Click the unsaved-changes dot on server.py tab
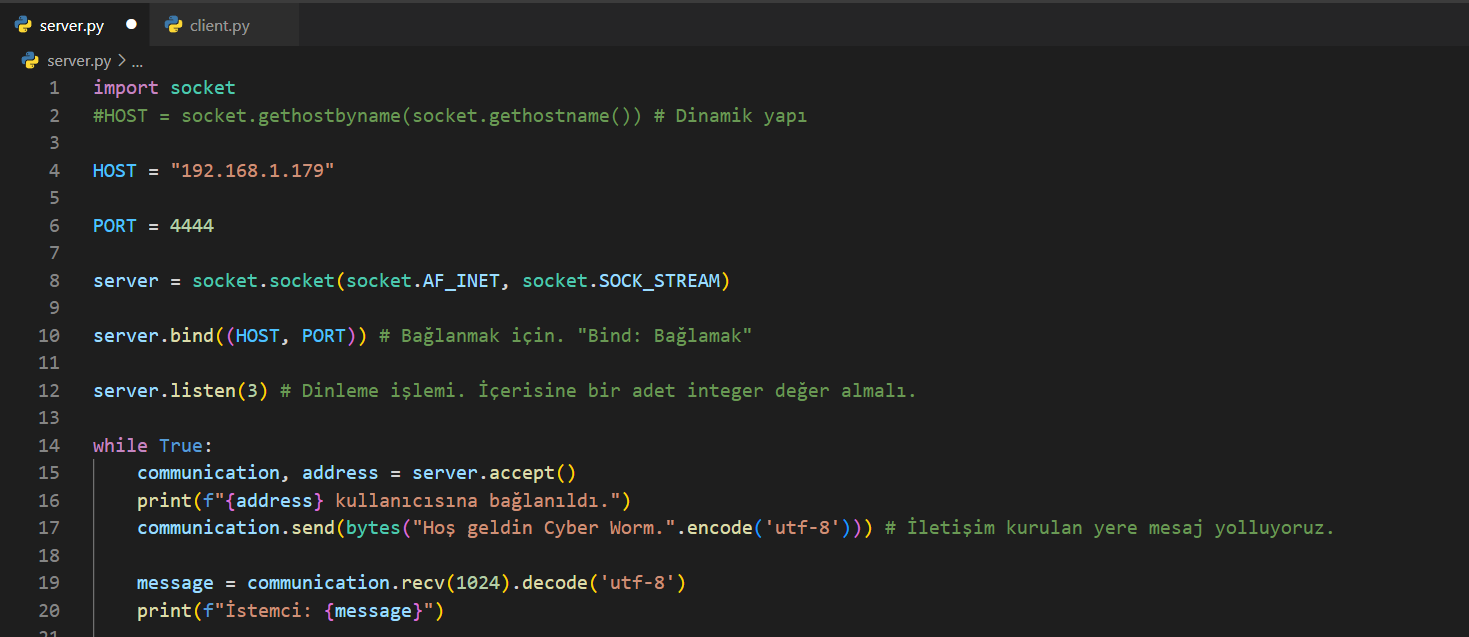The image size is (1469, 637). pos(131,25)
